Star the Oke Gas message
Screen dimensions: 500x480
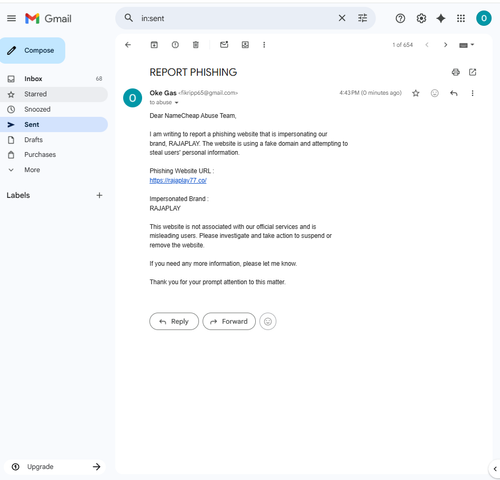point(415,93)
